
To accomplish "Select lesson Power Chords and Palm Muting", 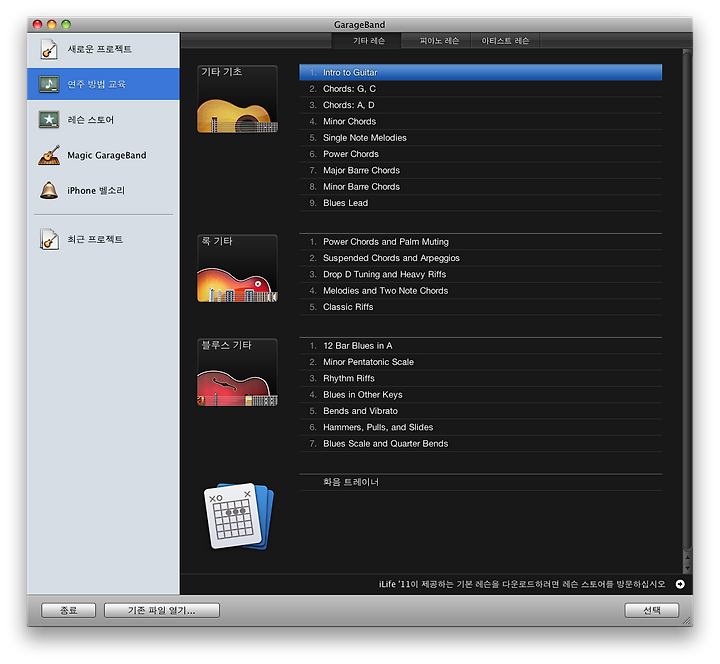I will tap(480, 242).
